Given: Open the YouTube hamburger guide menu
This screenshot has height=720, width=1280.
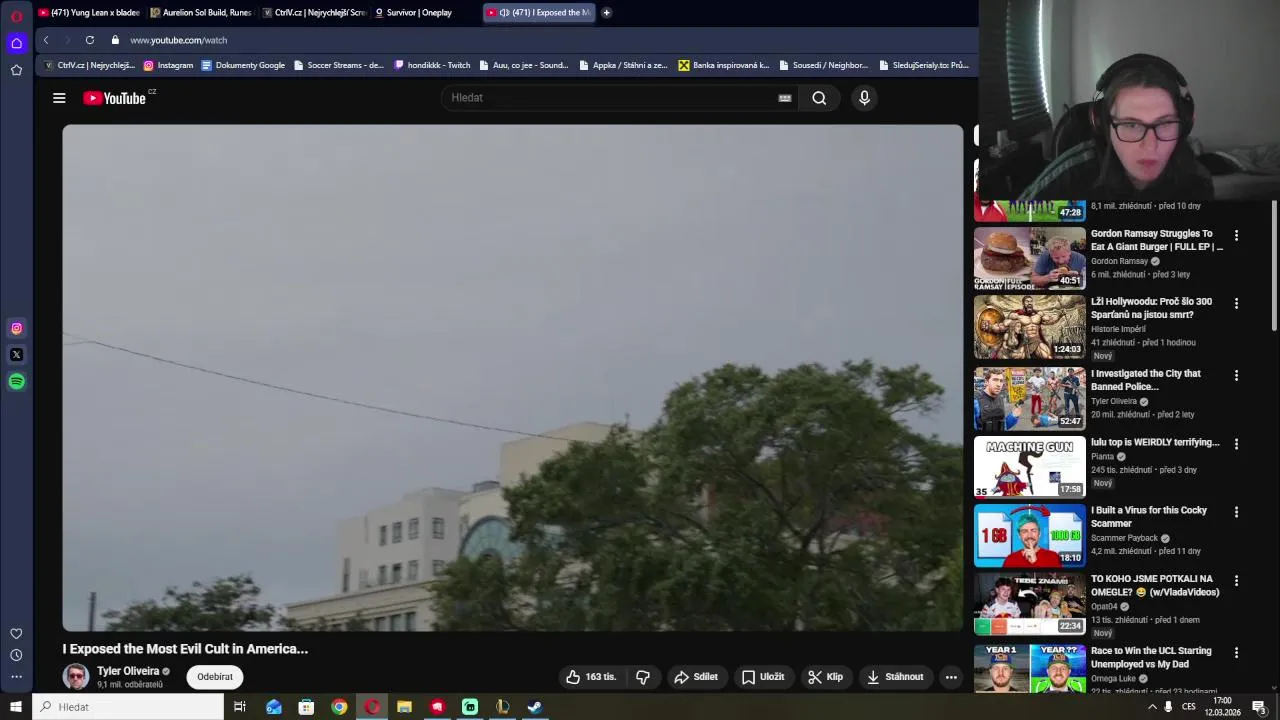Looking at the screenshot, I should [59, 98].
